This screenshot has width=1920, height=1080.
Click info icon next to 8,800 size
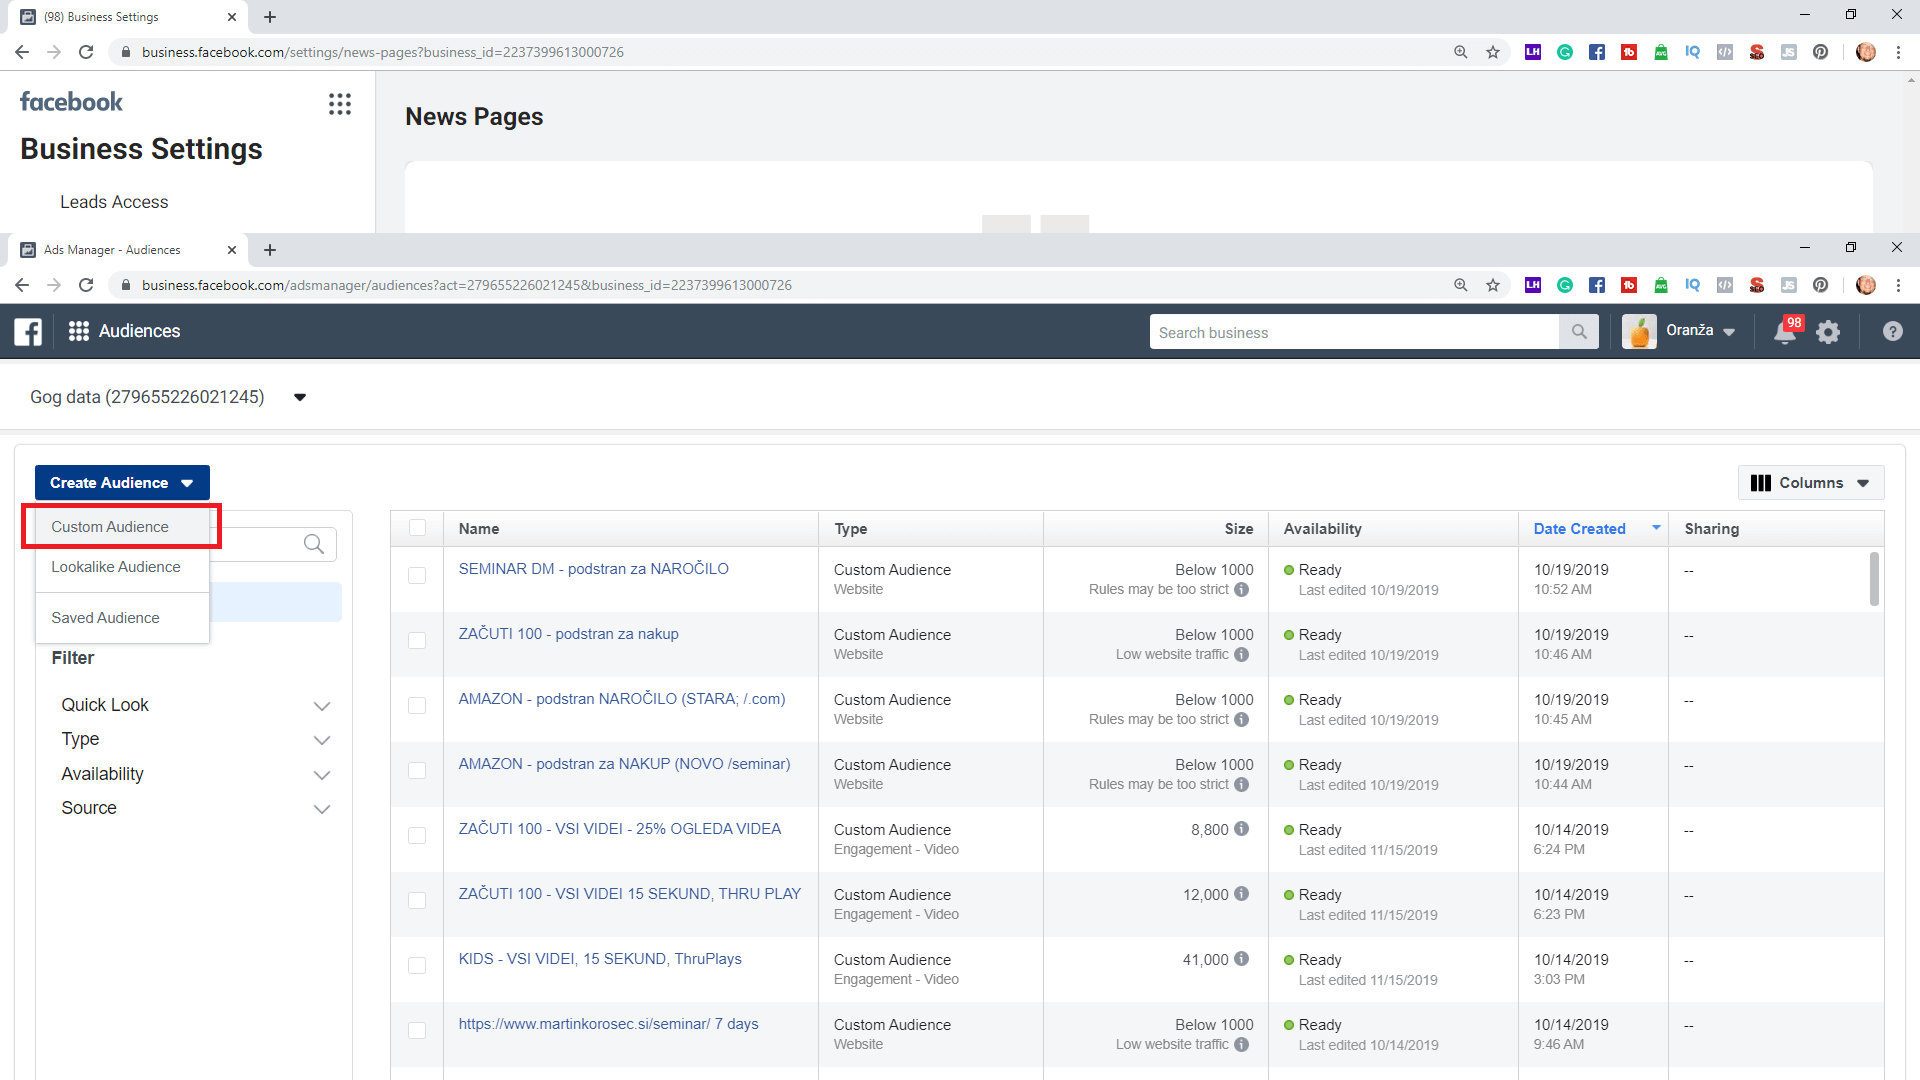click(1241, 829)
